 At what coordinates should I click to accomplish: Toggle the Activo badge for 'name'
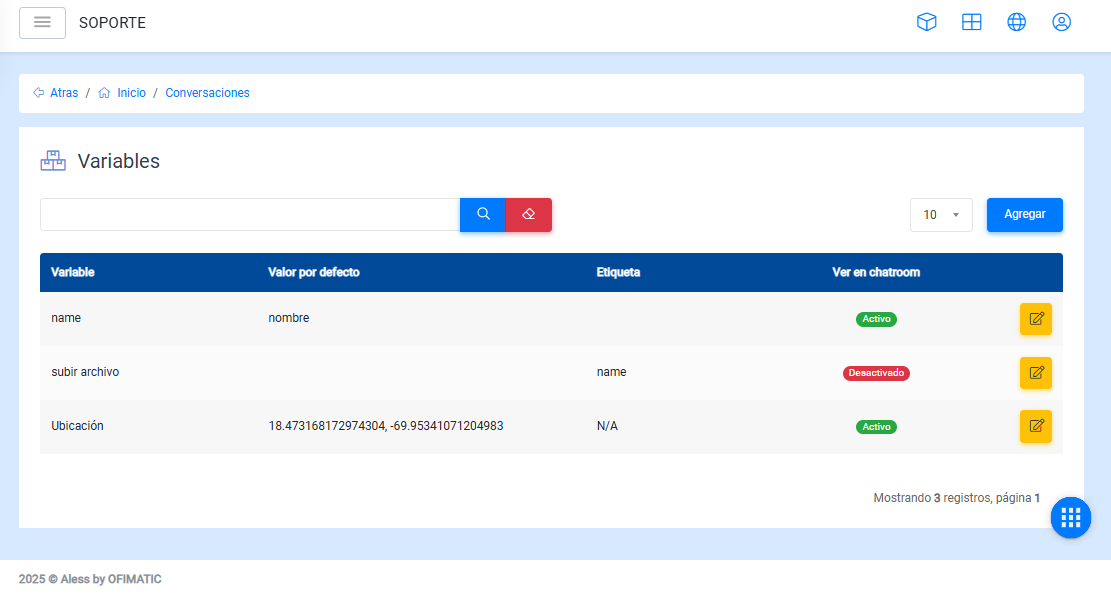click(x=876, y=319)
